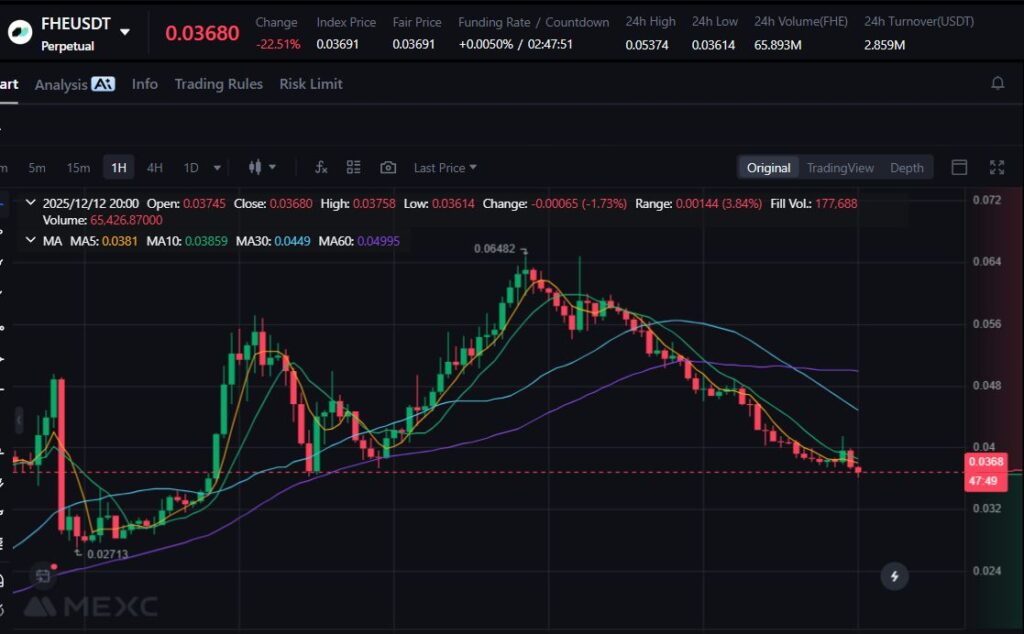Image resolution: width=1024 pixels, height=634 pixels.
Task: Open price alert bell notifications
Action: pos(997,84)
